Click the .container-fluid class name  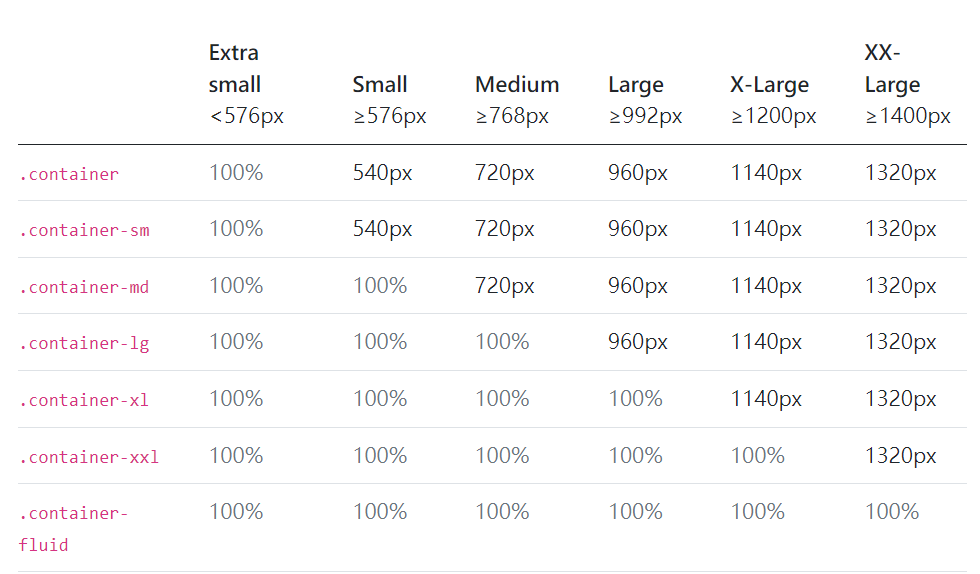(74, 529)
